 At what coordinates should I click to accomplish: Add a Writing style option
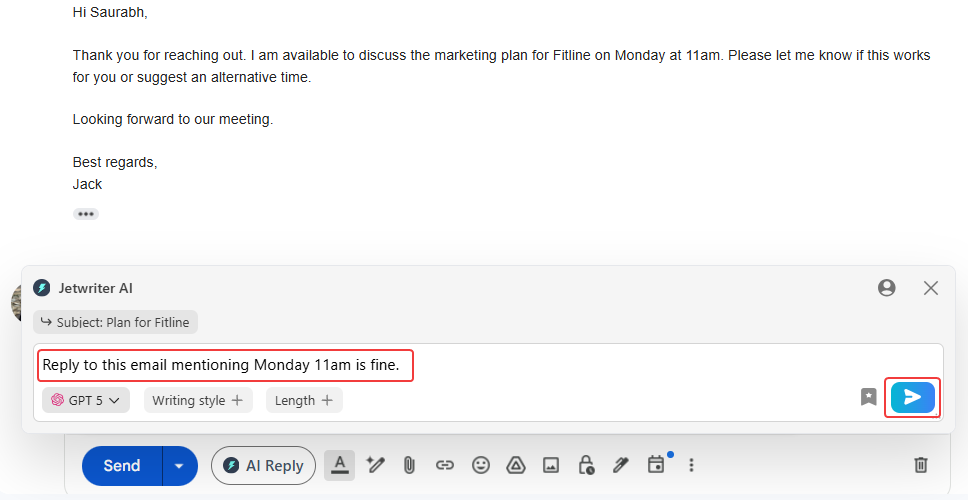(x=198, y=400)
